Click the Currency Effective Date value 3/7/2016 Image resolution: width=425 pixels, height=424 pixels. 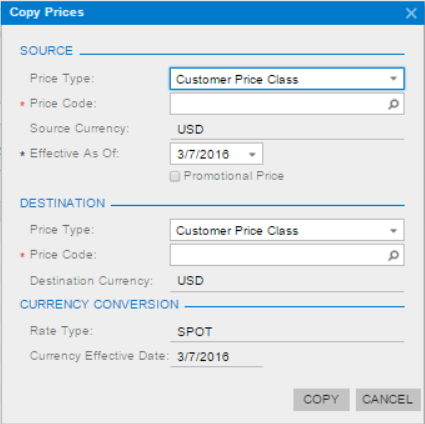tap(203, 357)
